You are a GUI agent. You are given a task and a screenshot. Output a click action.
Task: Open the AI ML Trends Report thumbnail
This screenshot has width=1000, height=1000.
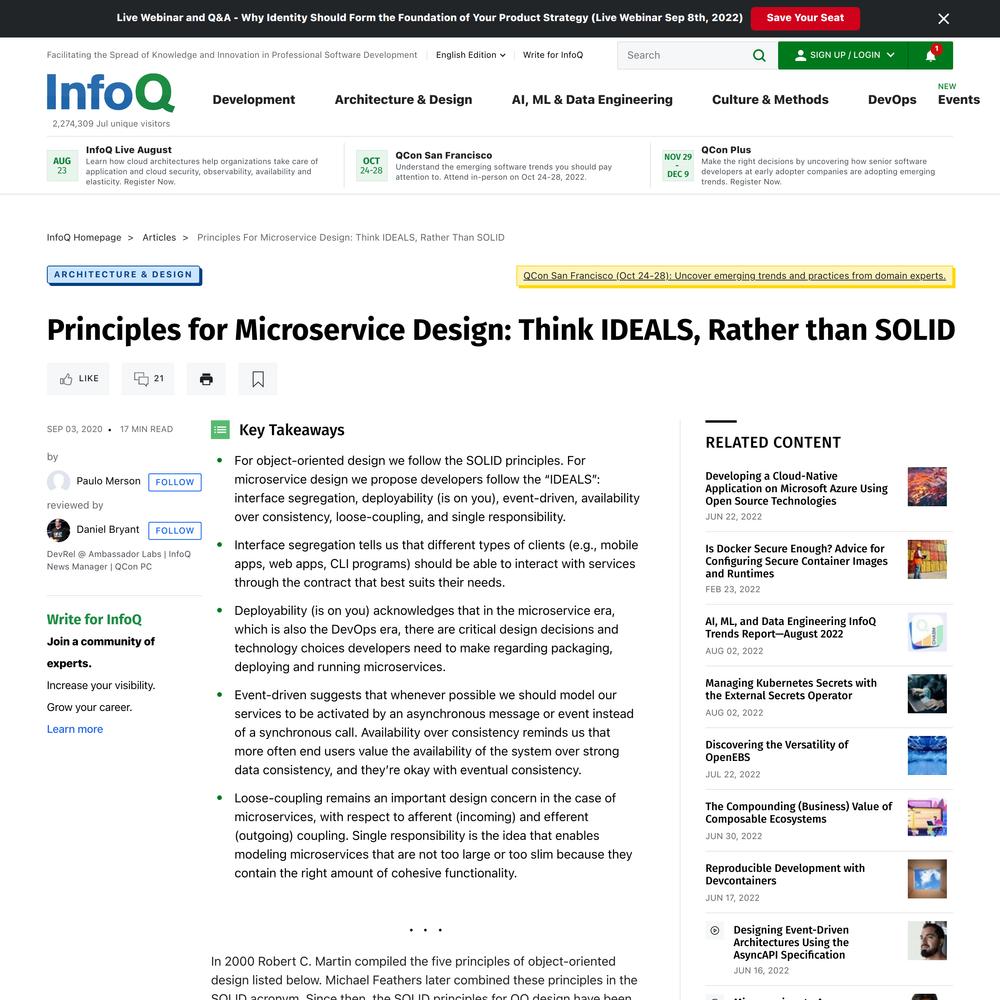[927, 632]
